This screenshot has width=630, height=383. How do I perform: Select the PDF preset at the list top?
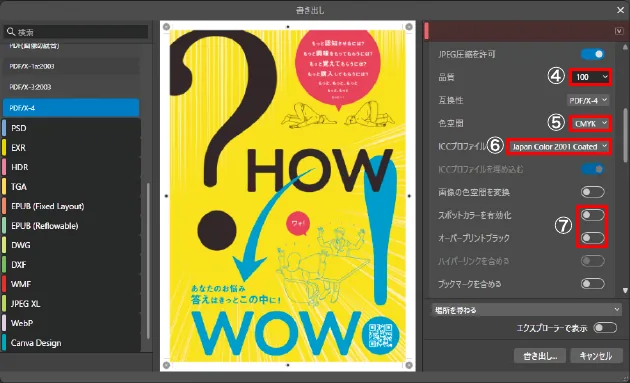(71, 47)
